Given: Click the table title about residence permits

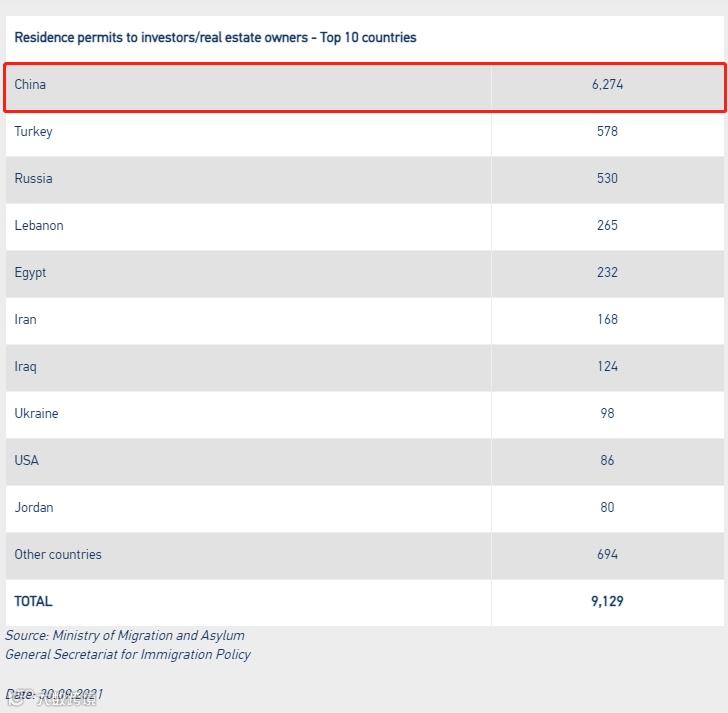Looking at the screenshot, I should [x=215, y=38].
